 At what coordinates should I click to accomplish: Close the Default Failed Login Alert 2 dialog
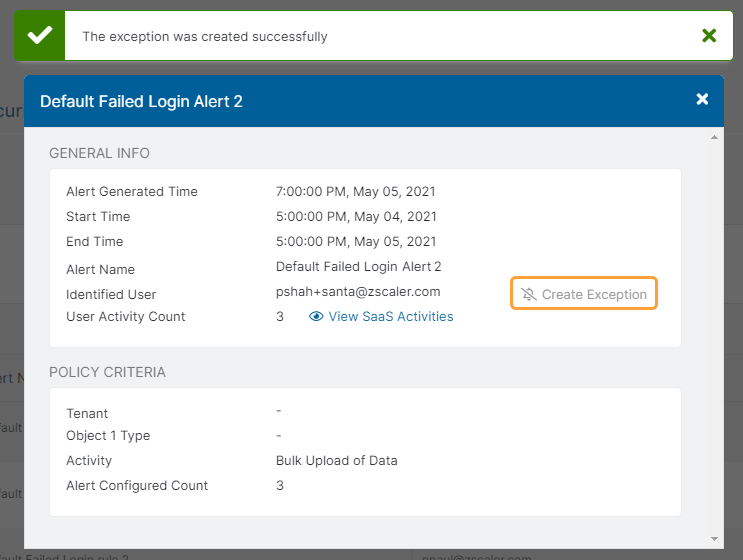(702, 99)
